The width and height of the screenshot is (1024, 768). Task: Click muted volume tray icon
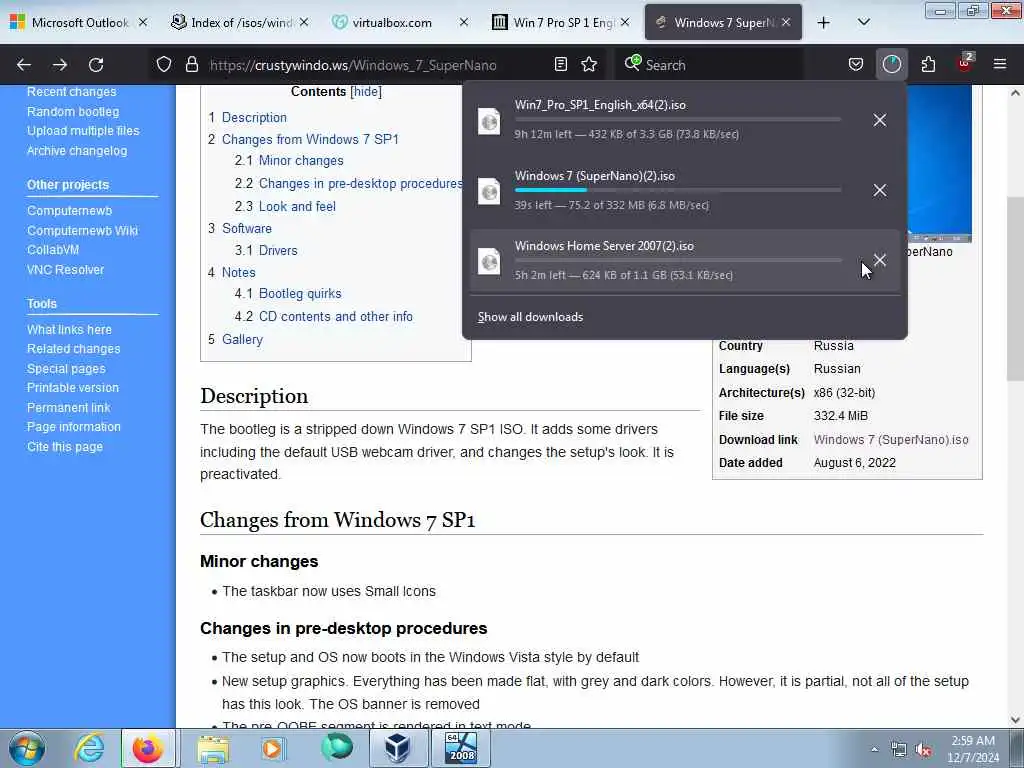923,749
